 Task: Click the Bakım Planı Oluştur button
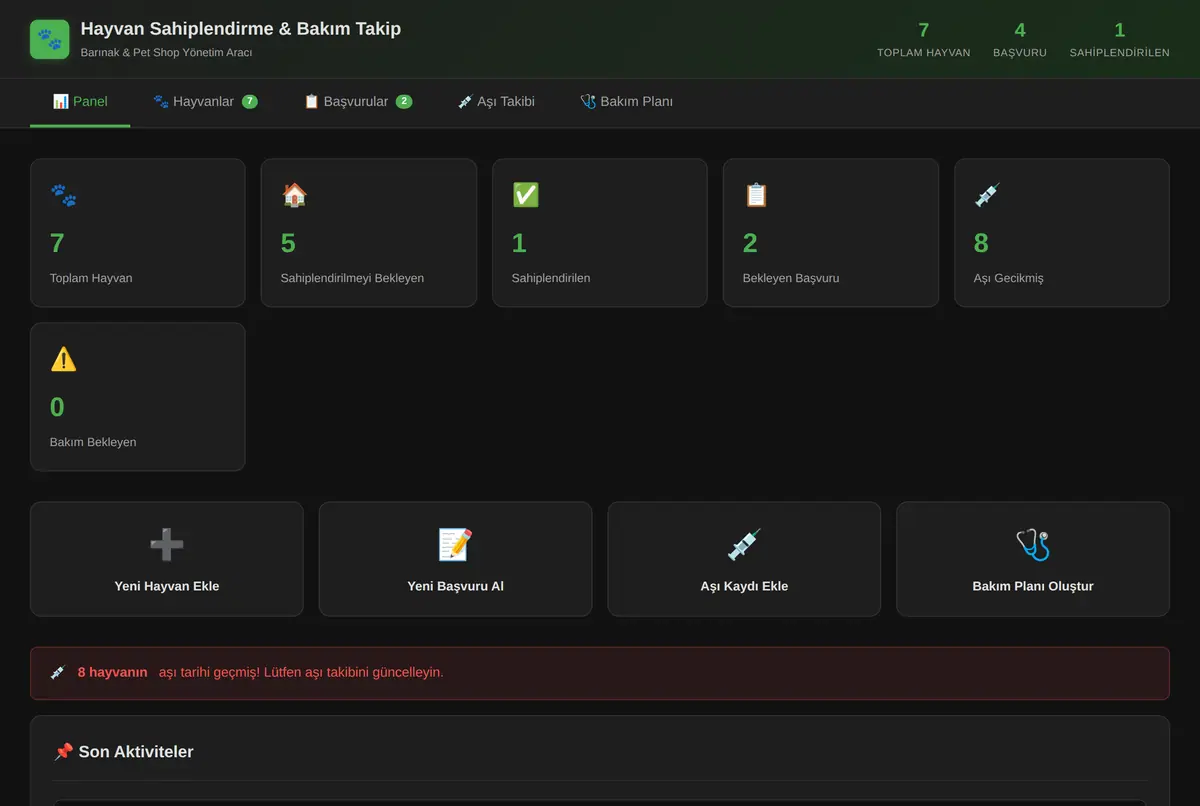(1033, 559)
